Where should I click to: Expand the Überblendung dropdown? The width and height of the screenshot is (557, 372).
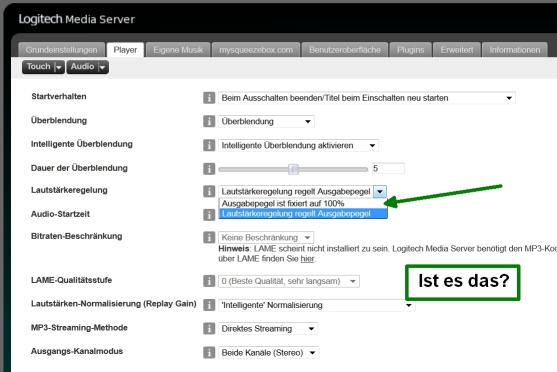[266, 122]
